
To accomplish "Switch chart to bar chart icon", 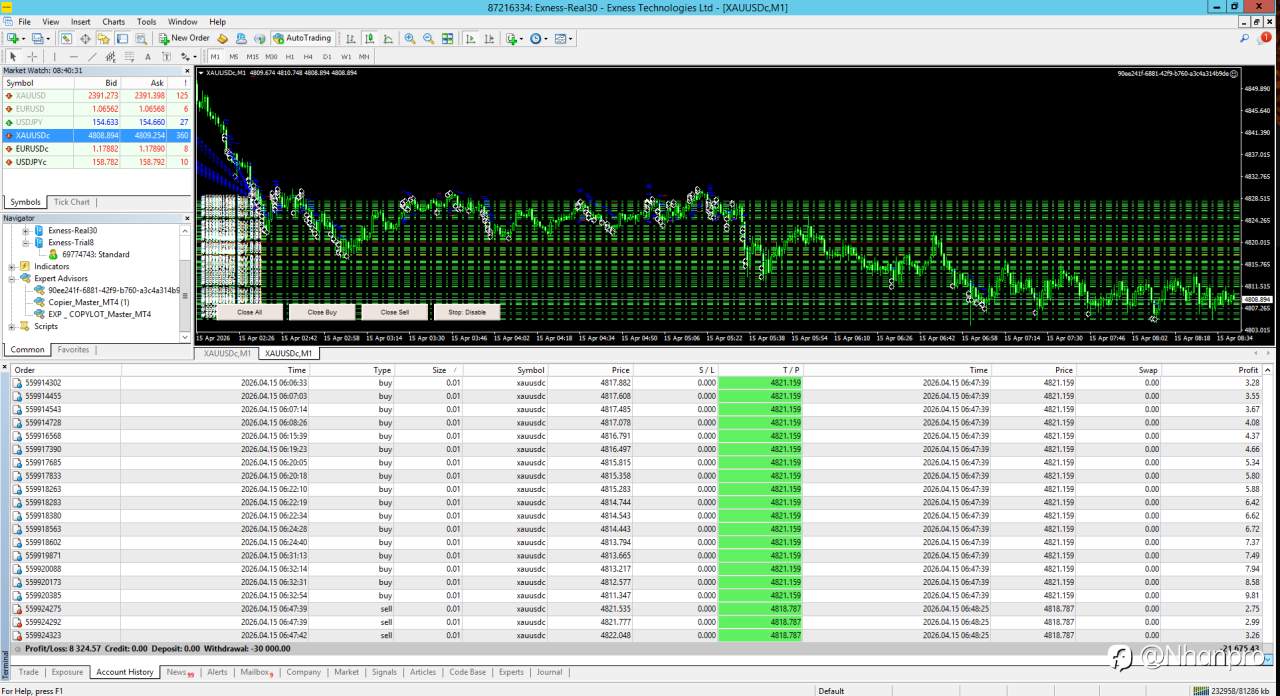I will coord(351,38).
